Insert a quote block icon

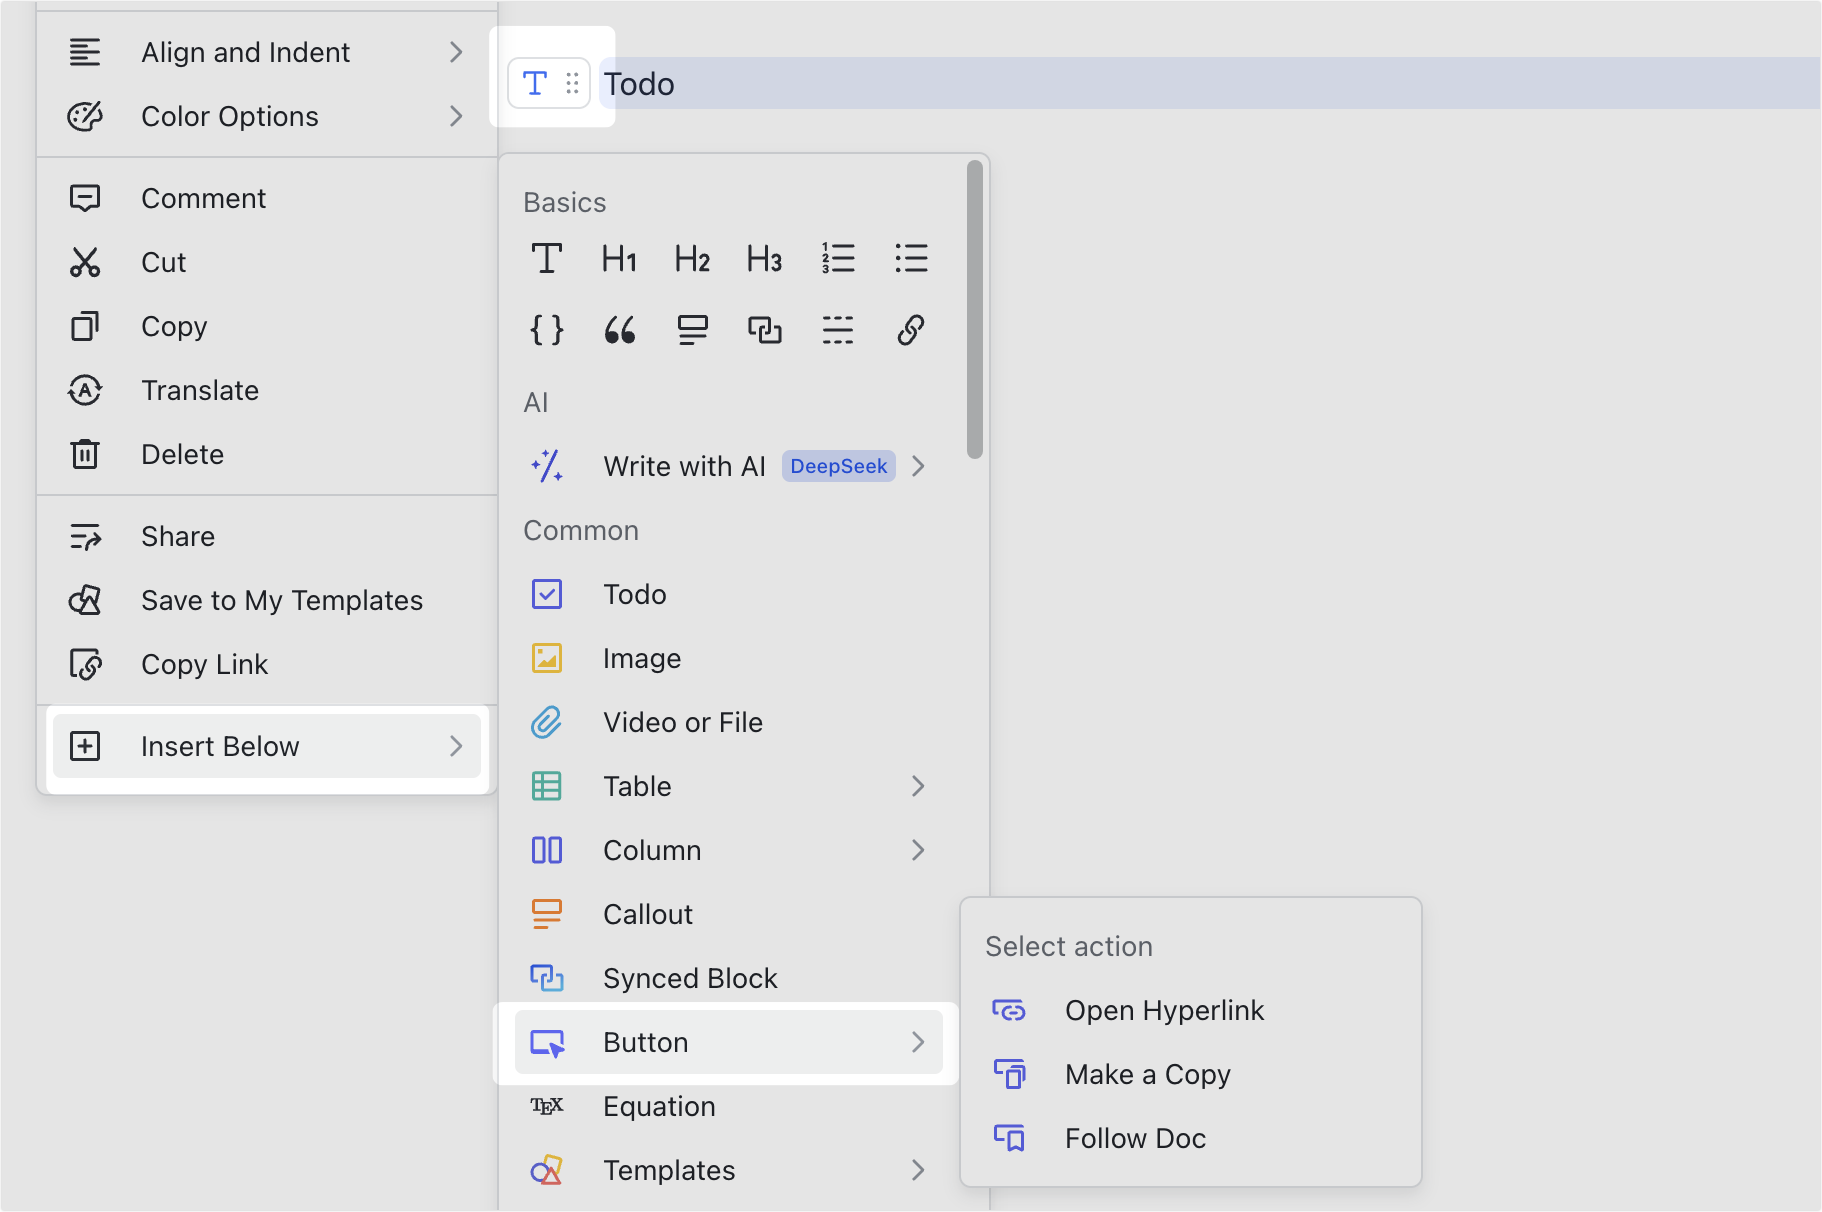point(619,330)
